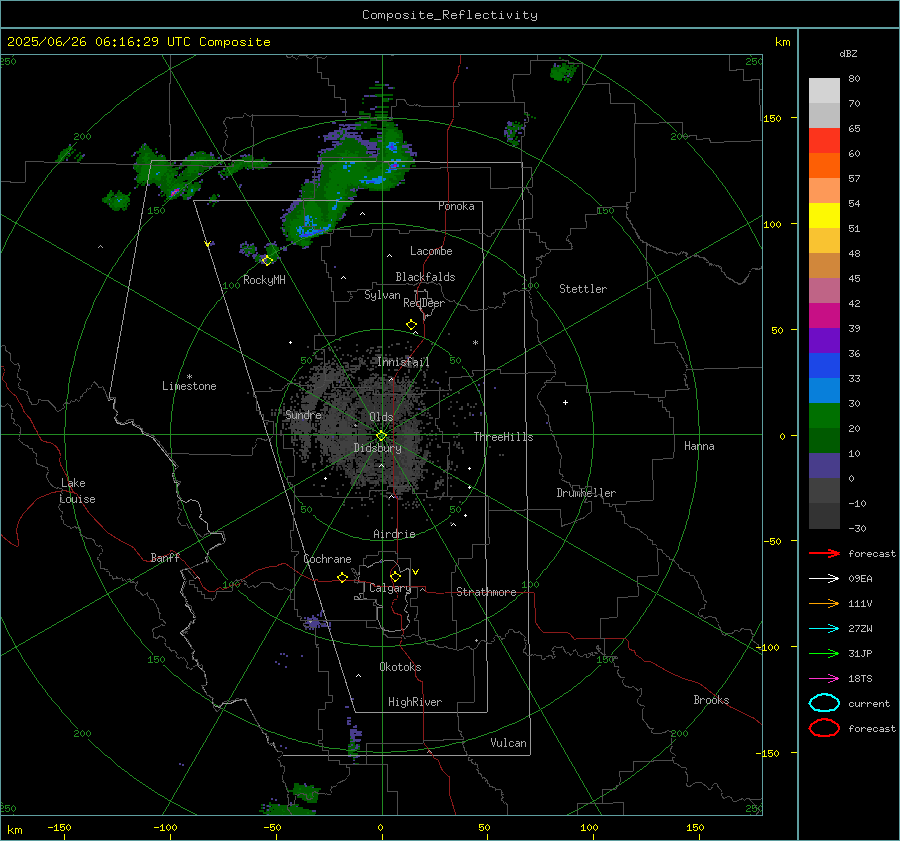Viewport: 900px width, 841px height.
Task: Select the white 09EA arrow in legend
Action: coord(824,579)
